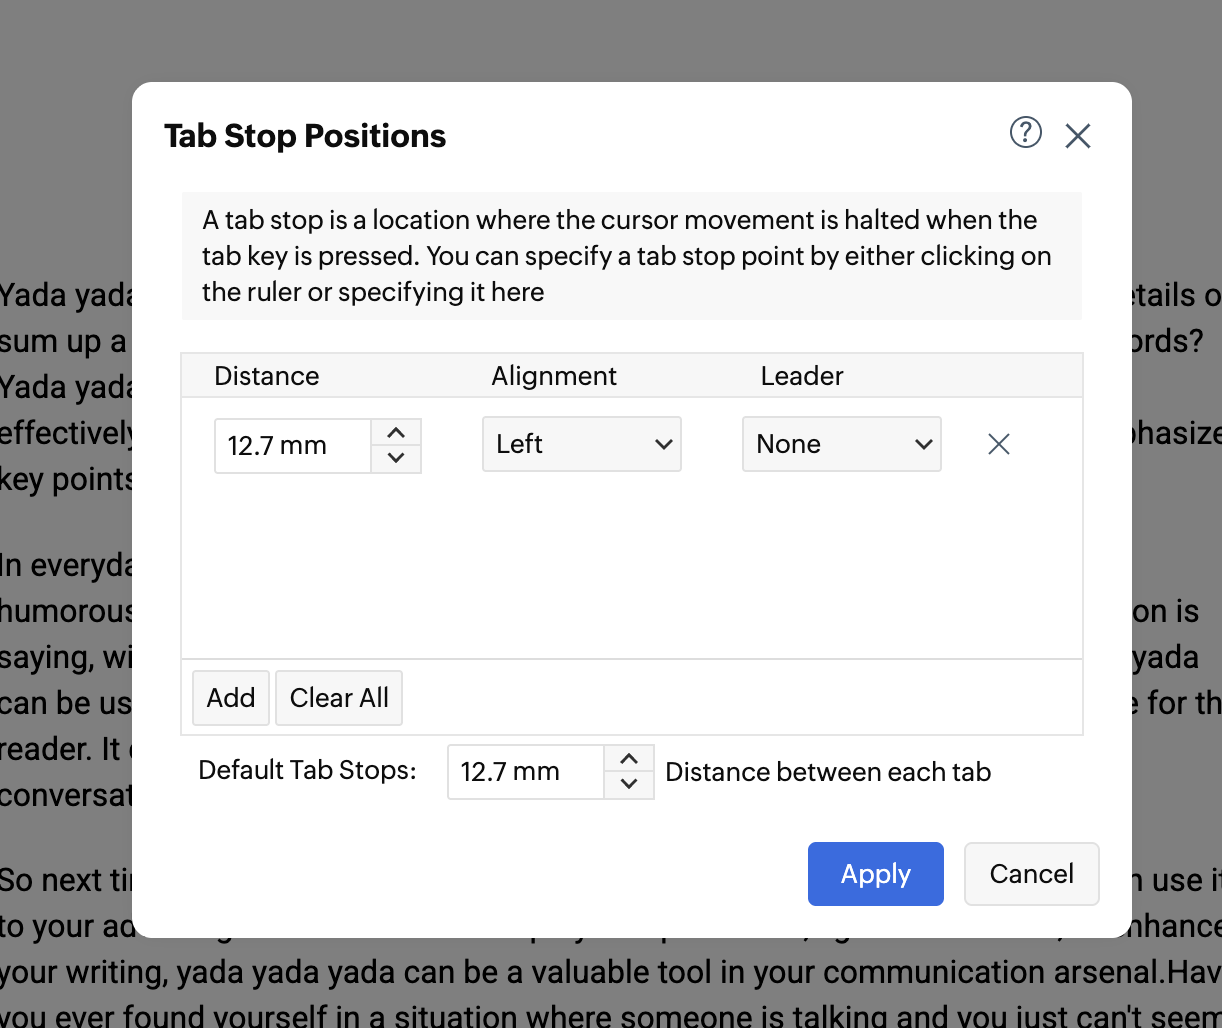Screen dimensions: 1222x1028
Task: Click the Alignment column header
Action: (x=554, y=376)
